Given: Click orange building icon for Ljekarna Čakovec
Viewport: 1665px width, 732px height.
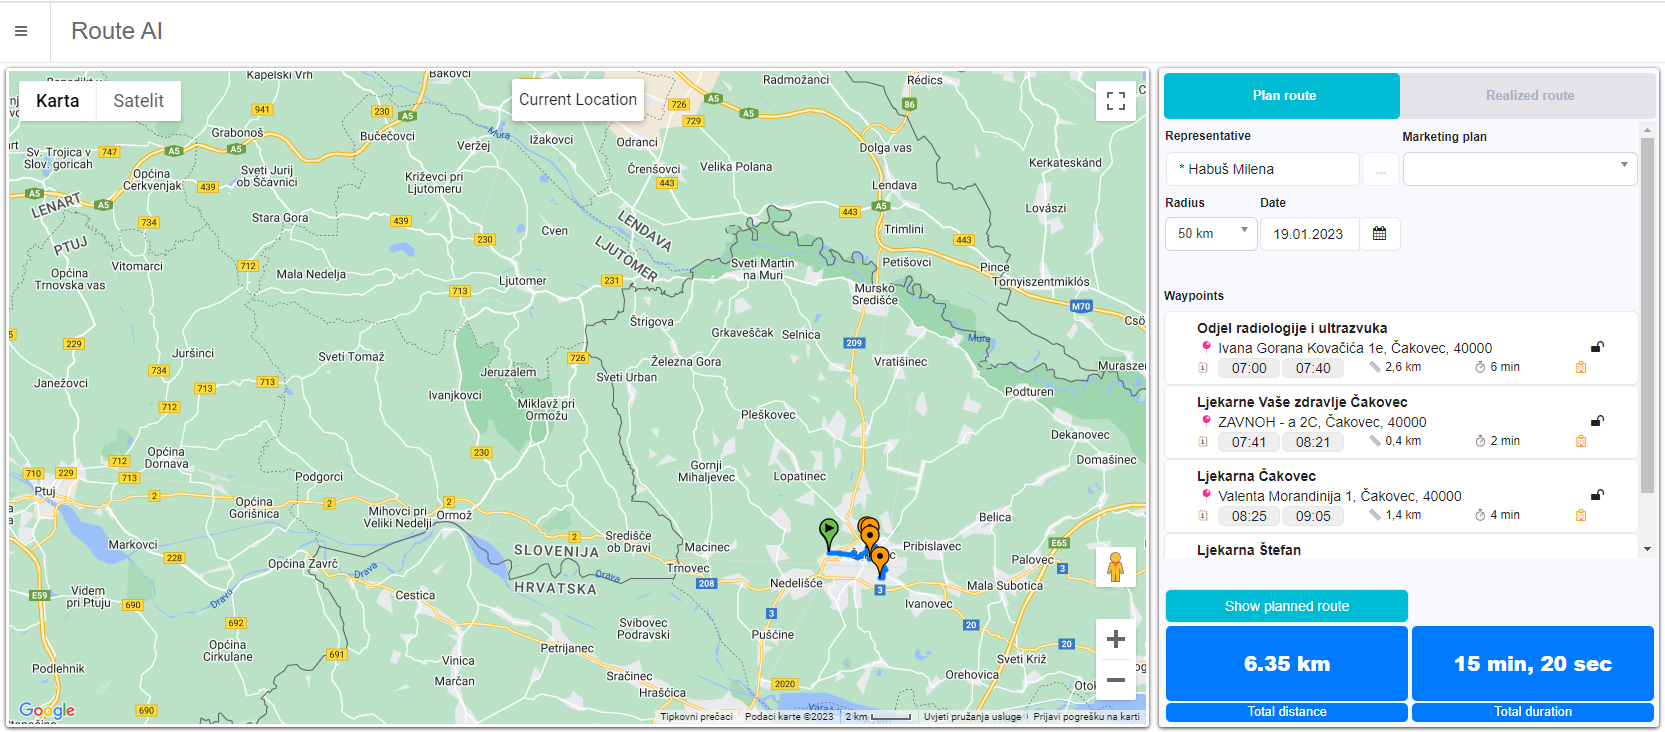Looking at the screenshot, I should (x=1581, y=516).
